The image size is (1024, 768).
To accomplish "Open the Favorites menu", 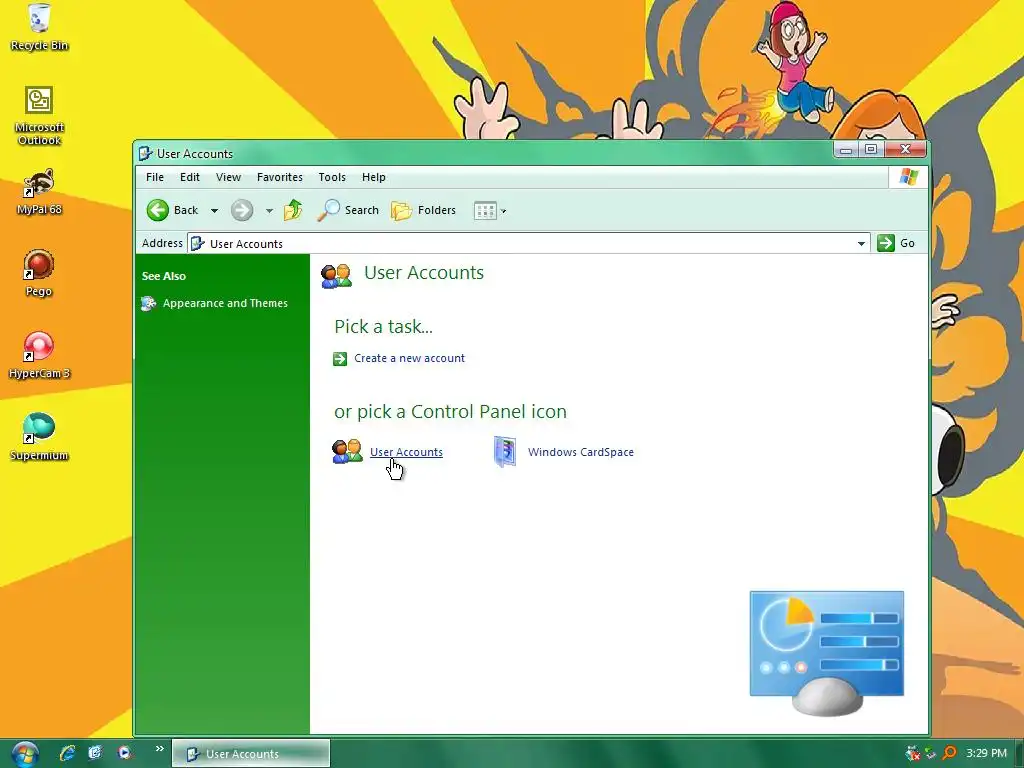I will click(x=280, y=177).
